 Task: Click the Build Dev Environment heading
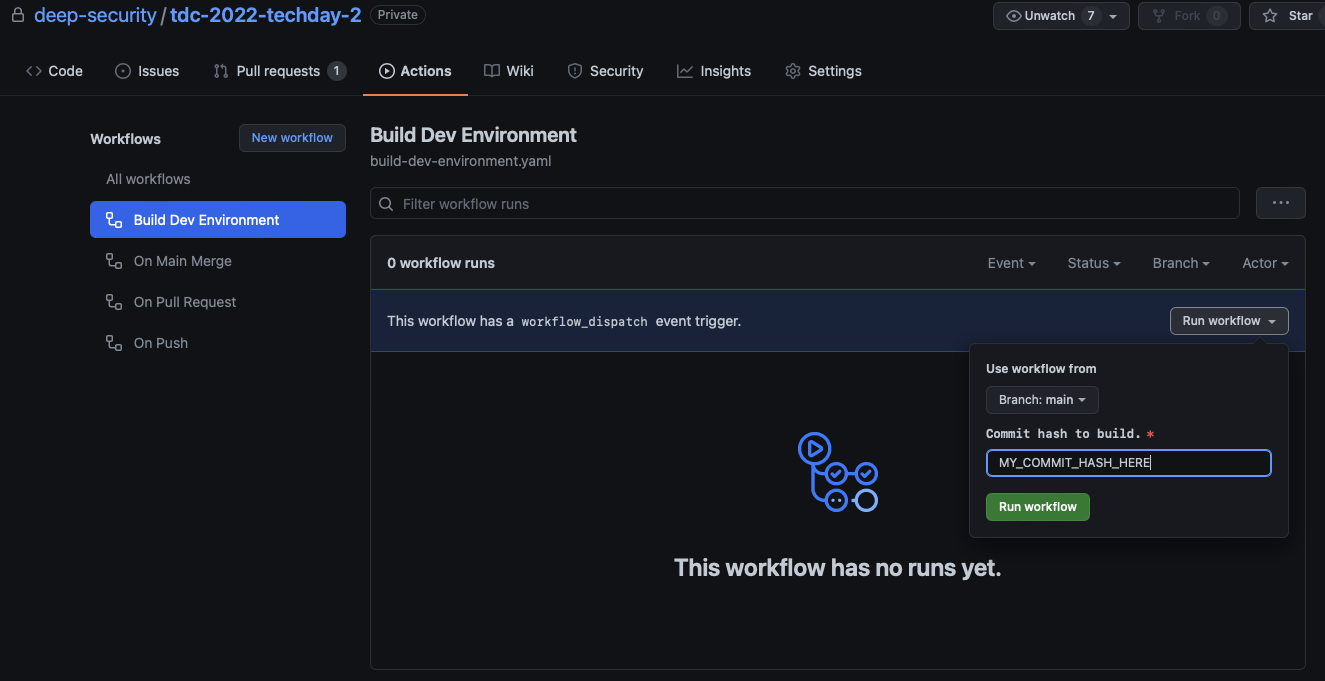click(x=473, y=135)
